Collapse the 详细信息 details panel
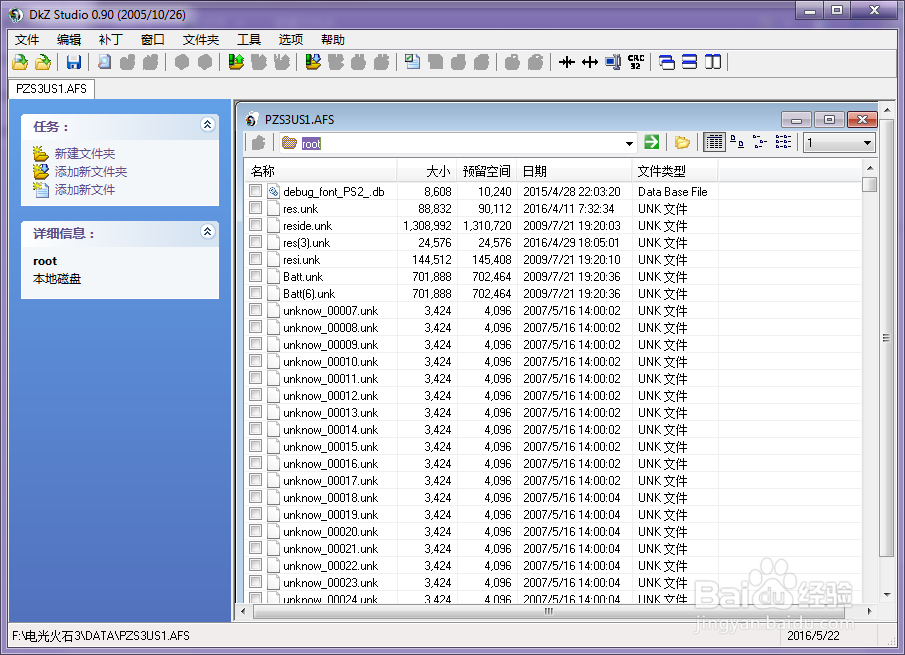905x655 pixels. click(x=207, y=231)
